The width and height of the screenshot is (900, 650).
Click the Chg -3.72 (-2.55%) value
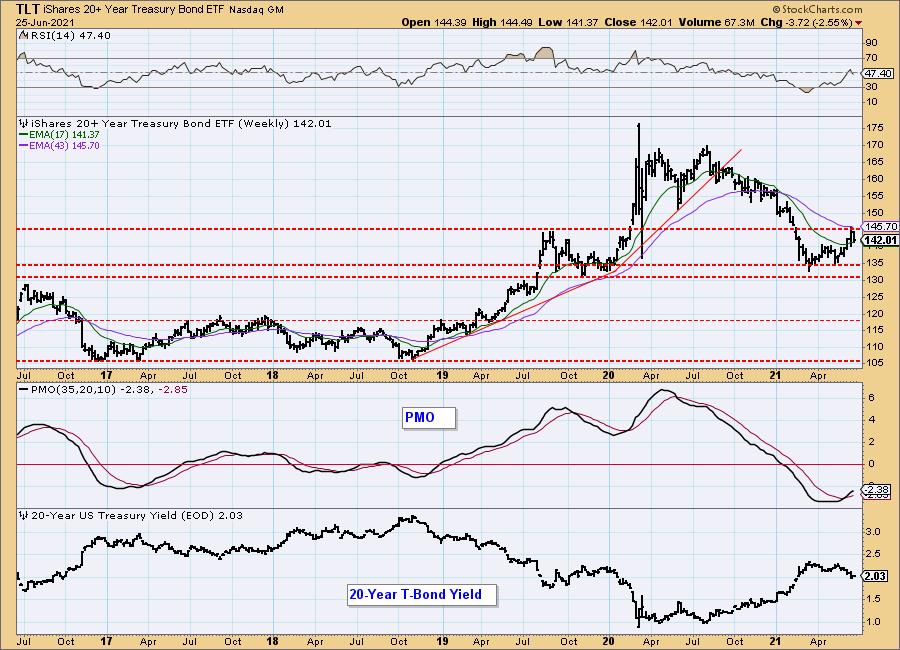806,22
